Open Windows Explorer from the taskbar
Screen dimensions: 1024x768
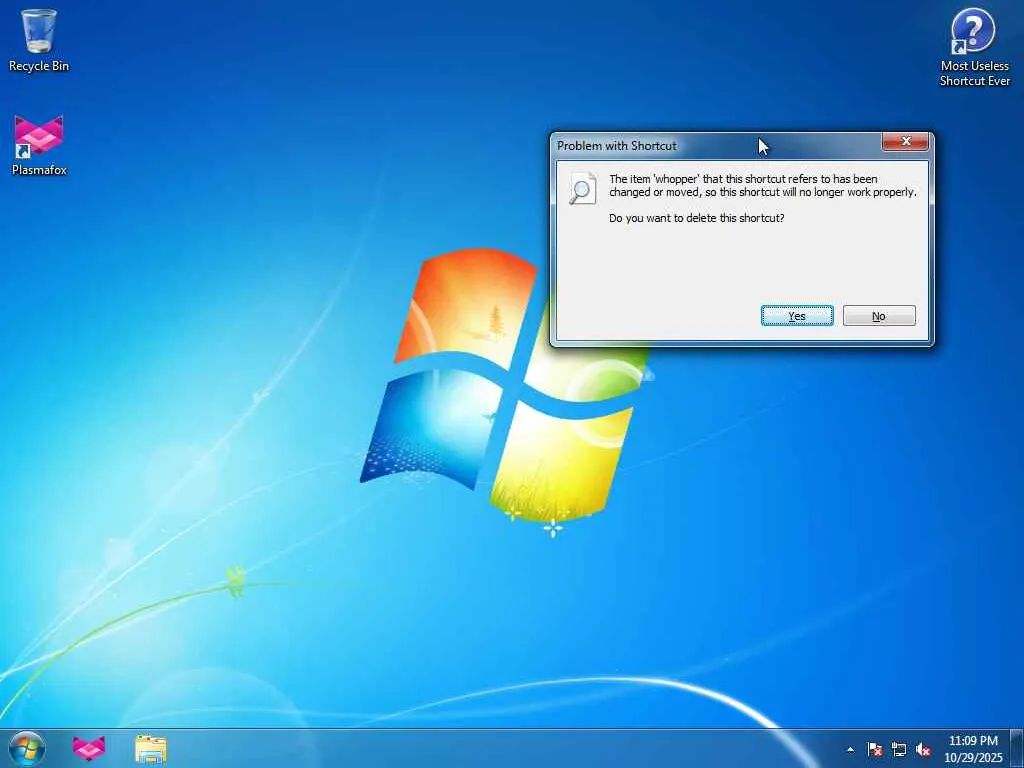coord(151,748)
